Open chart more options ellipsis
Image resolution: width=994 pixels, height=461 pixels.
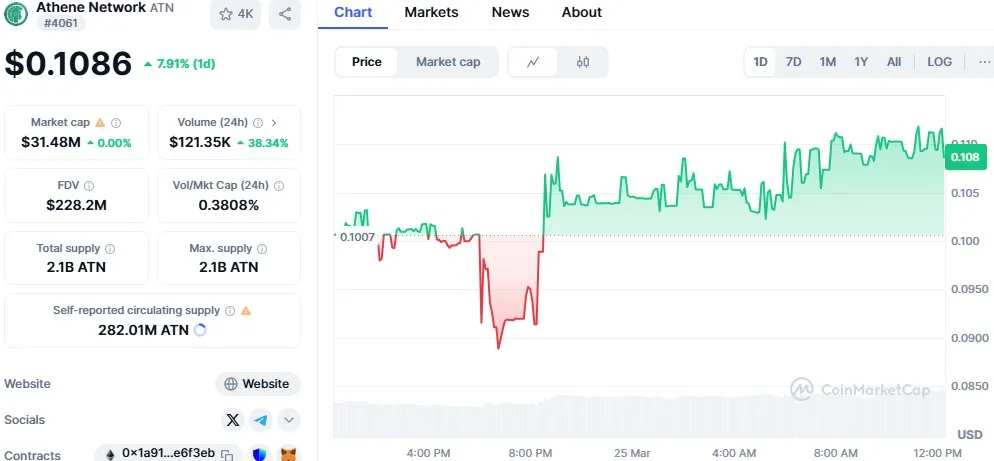pos(983,62)
